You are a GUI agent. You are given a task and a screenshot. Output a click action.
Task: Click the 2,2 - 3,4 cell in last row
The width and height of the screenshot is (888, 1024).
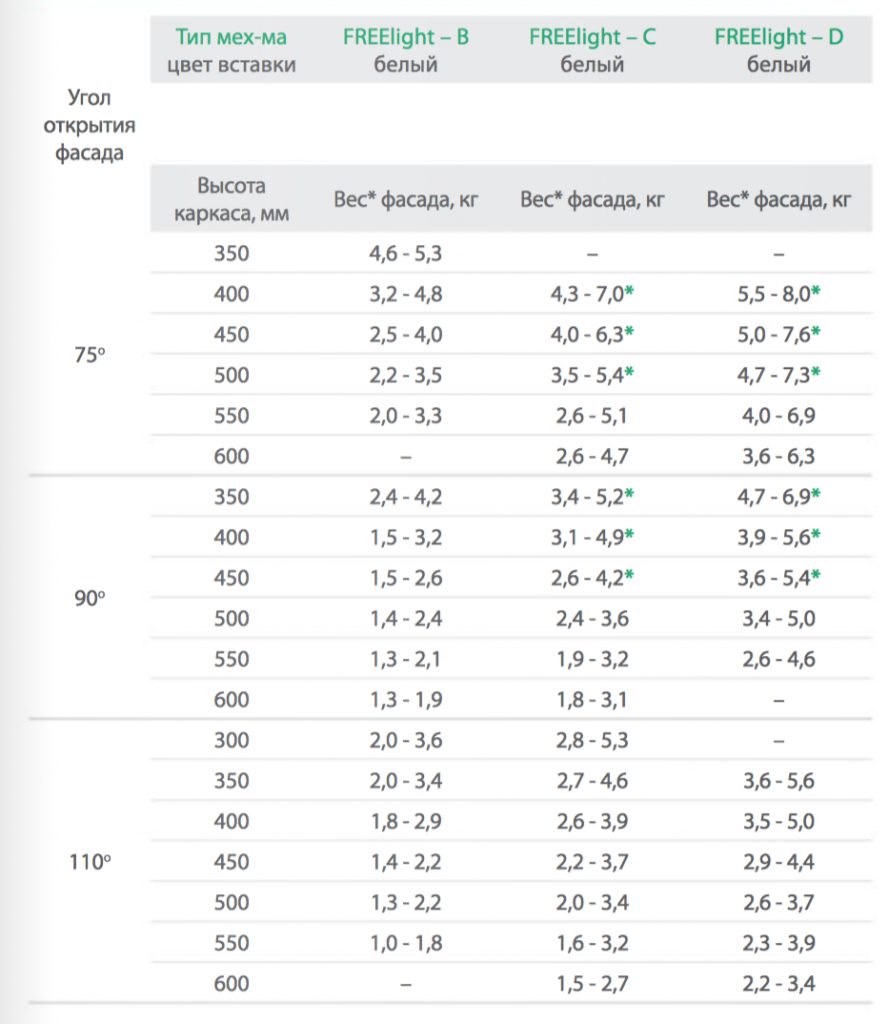tap(778, 984)
